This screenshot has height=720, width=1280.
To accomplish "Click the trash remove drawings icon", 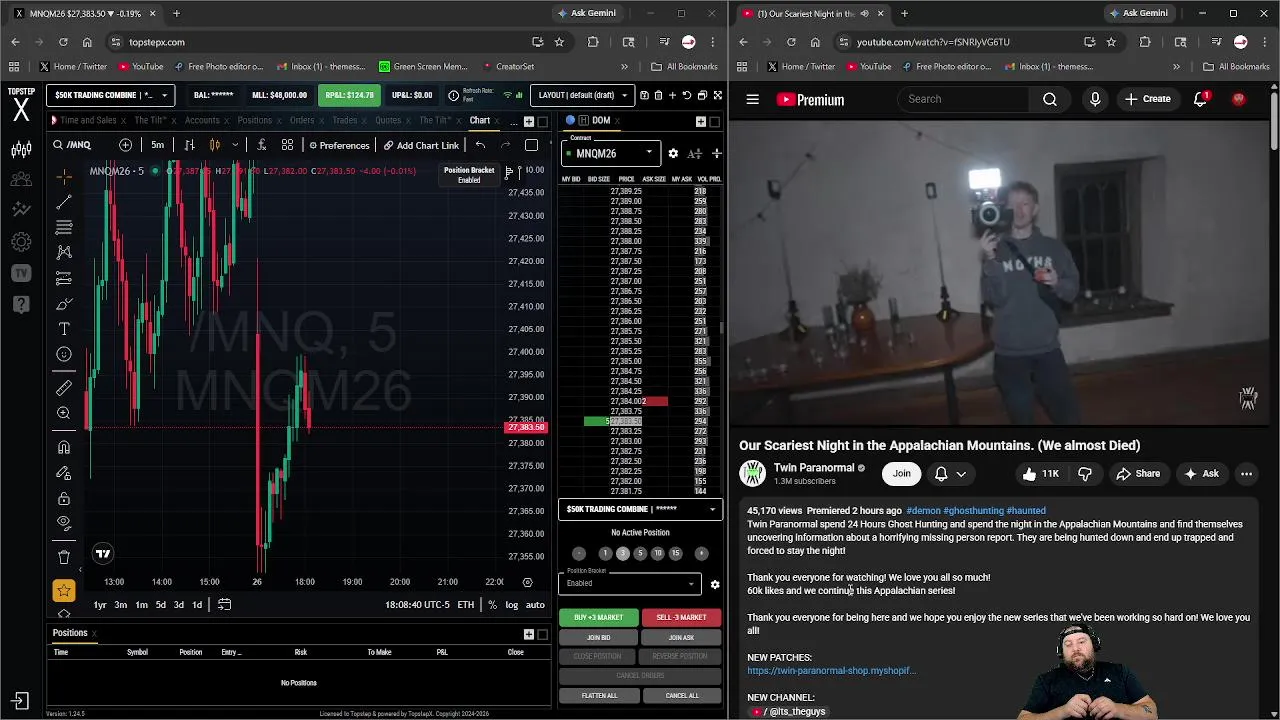I will tap(64, 557).
